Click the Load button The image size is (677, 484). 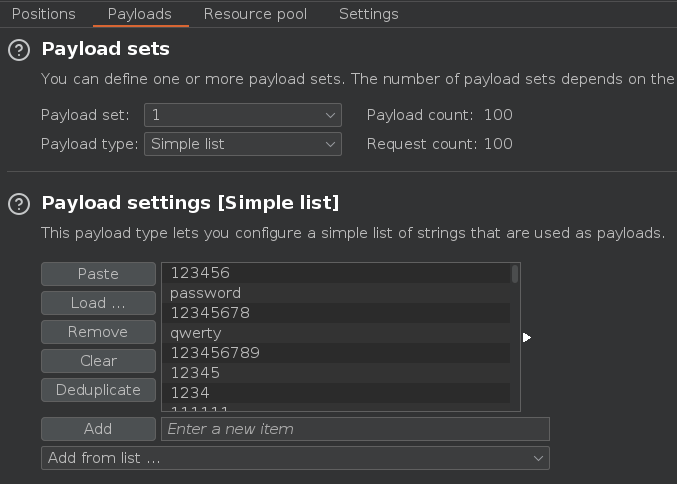98,303
